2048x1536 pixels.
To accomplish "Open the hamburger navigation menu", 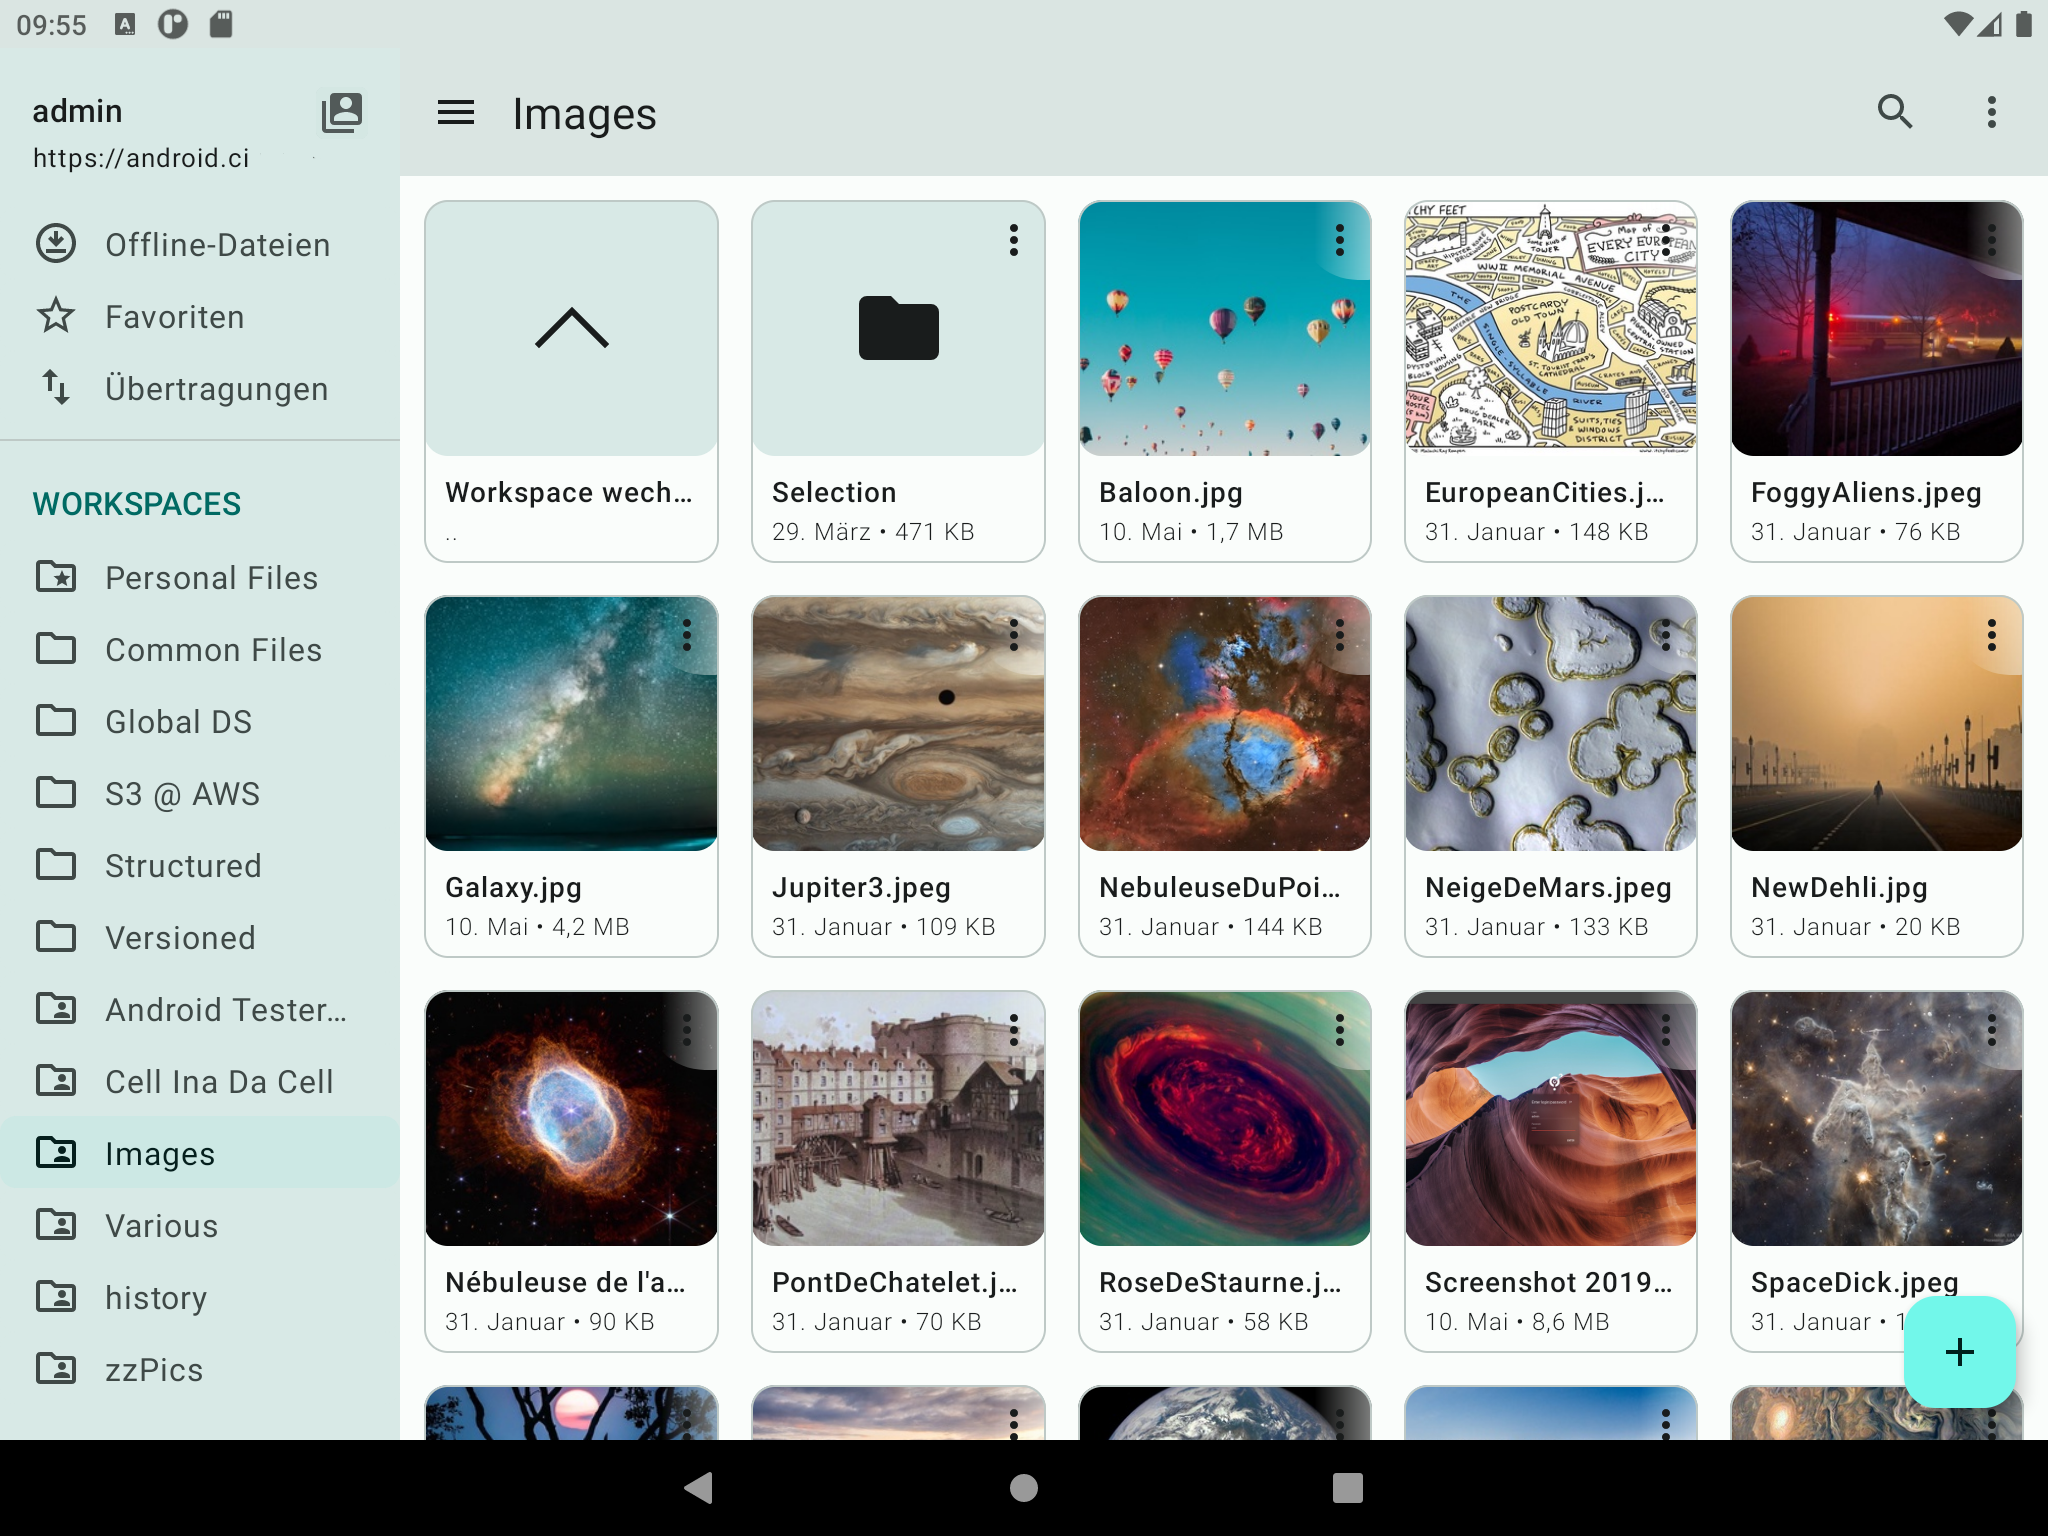I will click(456, 113).
